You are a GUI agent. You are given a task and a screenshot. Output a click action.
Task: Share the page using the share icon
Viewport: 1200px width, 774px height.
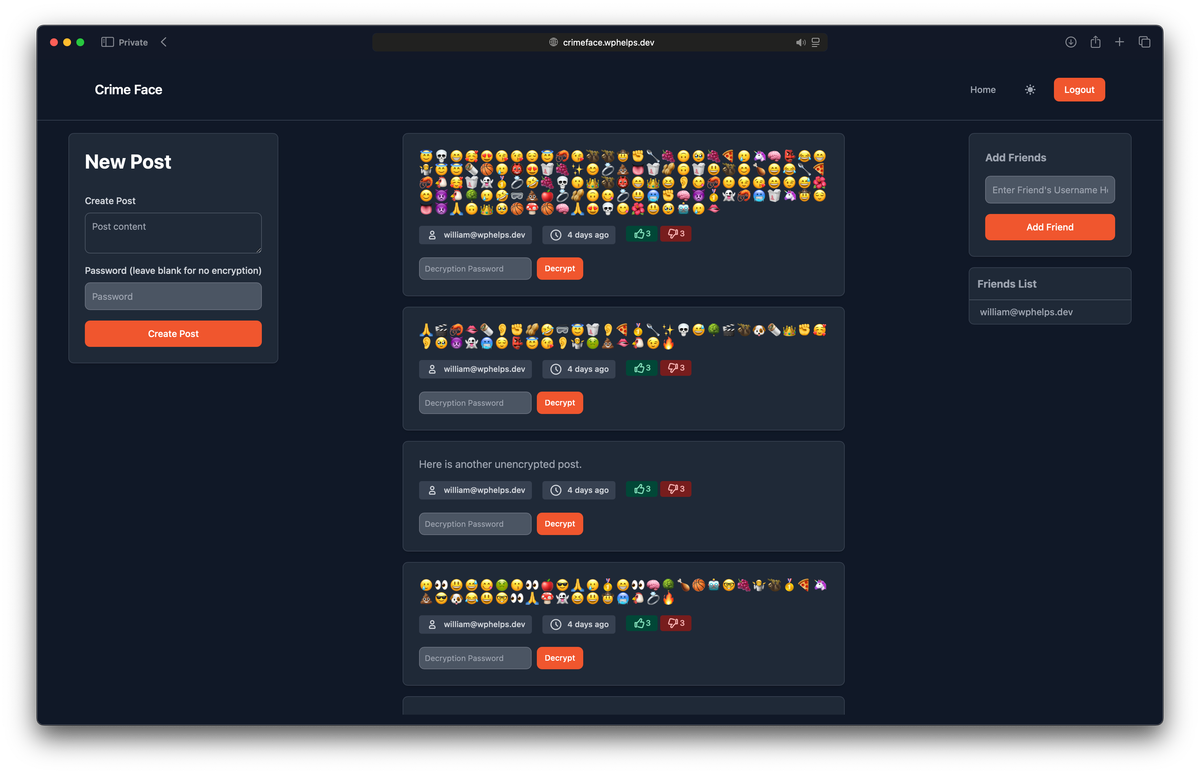[x=1095, y=42]
